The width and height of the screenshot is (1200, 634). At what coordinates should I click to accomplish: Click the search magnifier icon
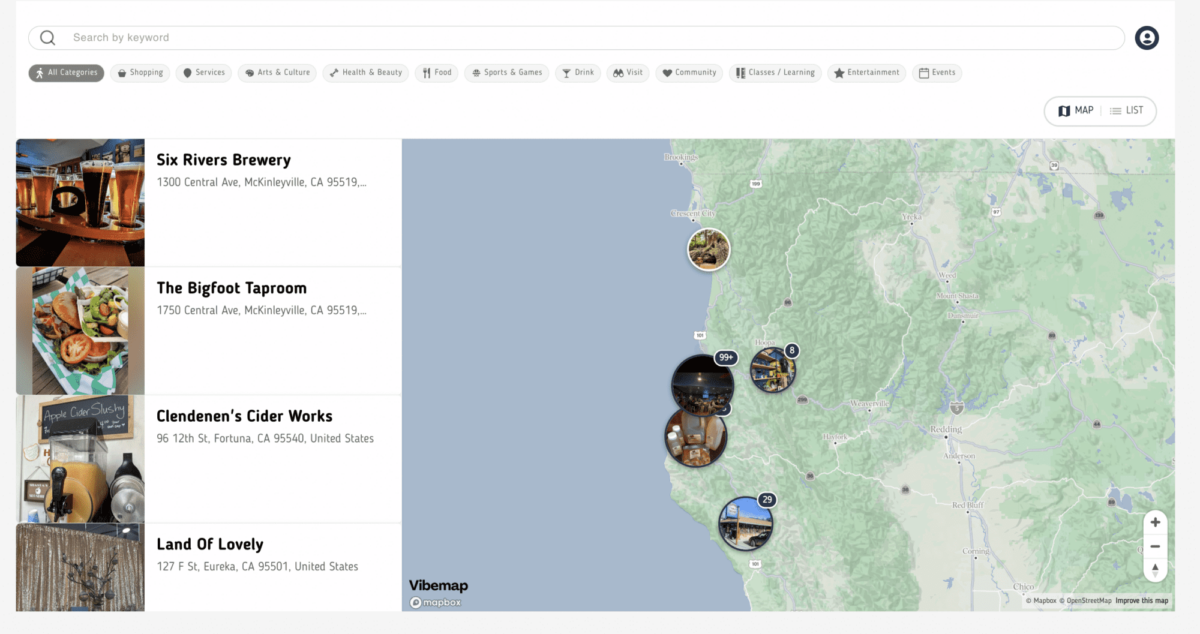point(47,38)
